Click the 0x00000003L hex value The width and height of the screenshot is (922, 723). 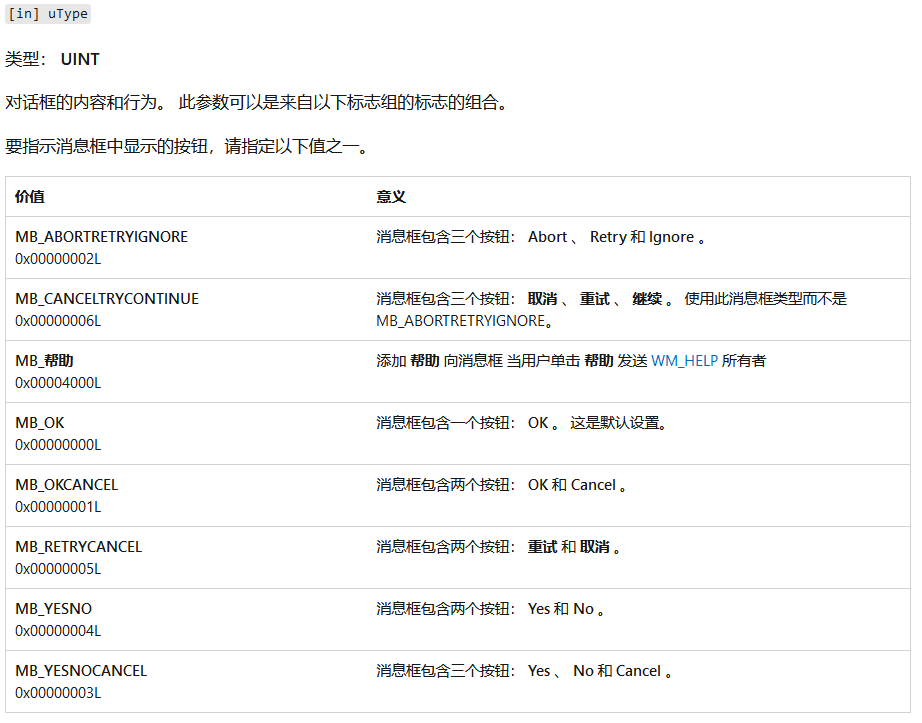pyautogui.click(x=58, y=693)
